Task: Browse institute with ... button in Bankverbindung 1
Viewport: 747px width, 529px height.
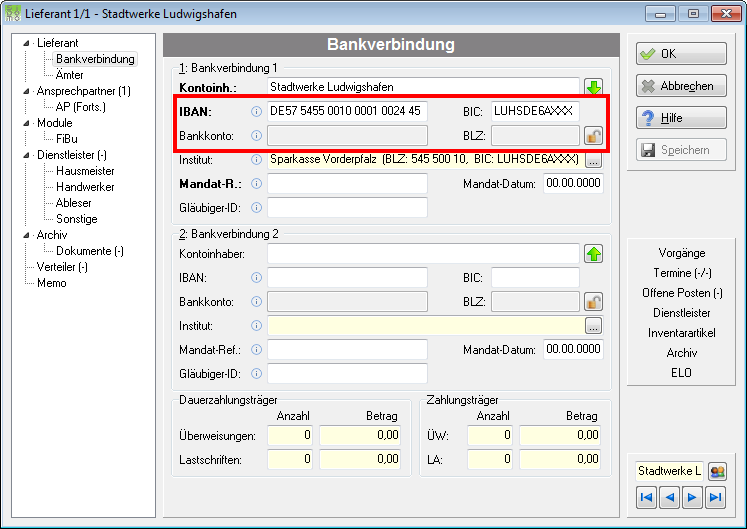Action: coord(593,161)
